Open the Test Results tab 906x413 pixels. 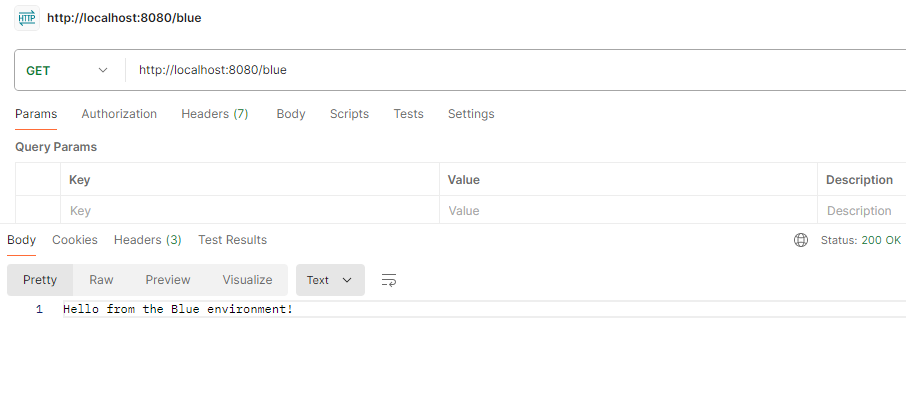232,240
